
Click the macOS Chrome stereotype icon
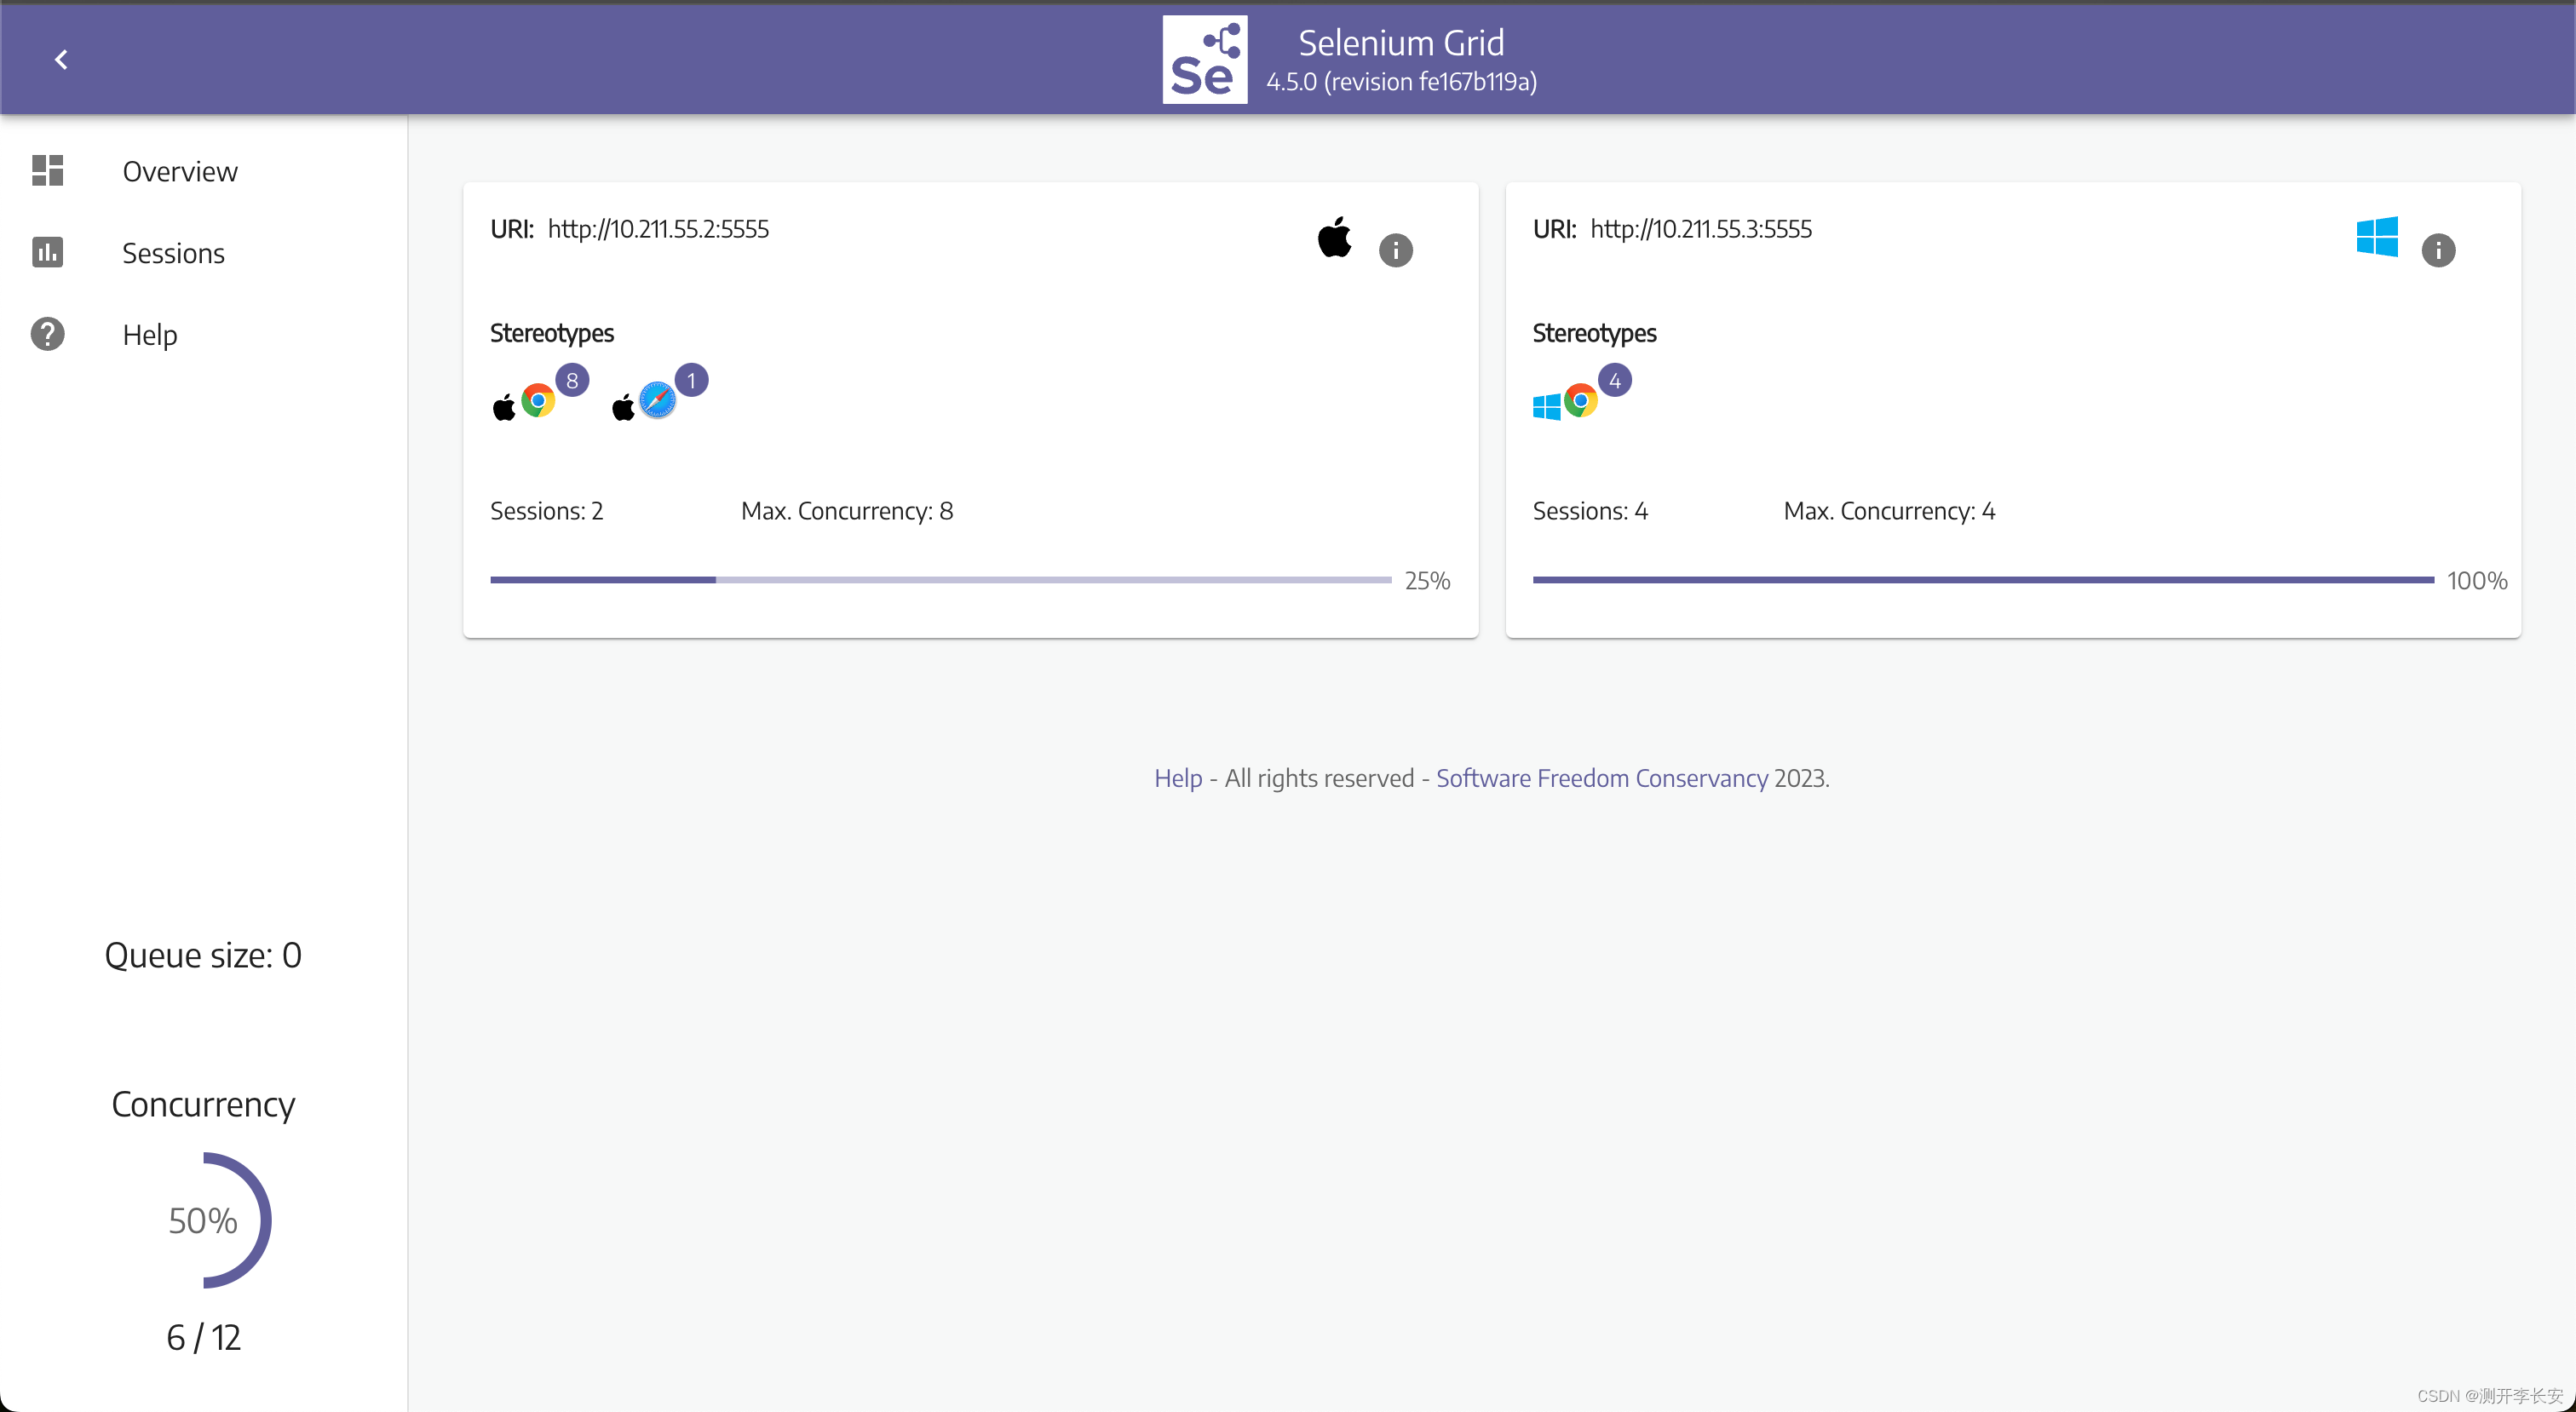click(x=537, y=401)
